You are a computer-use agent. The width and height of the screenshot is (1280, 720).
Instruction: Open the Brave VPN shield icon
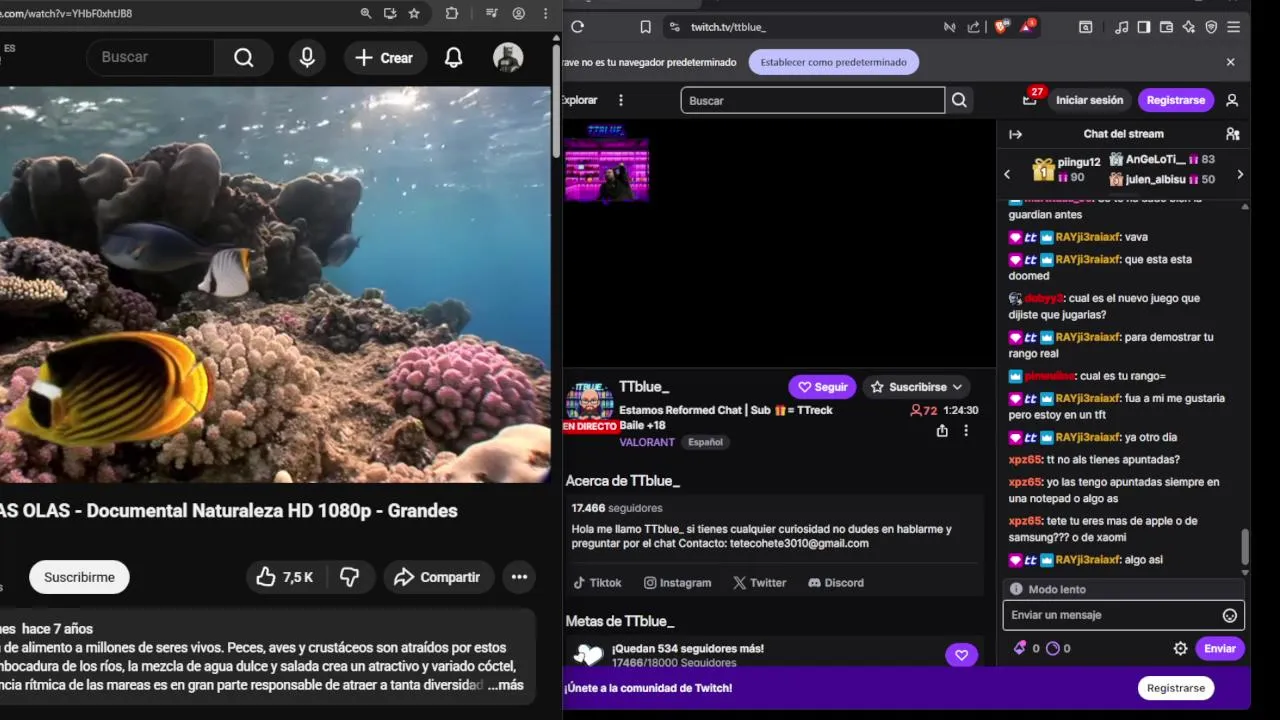point(1211,27)
